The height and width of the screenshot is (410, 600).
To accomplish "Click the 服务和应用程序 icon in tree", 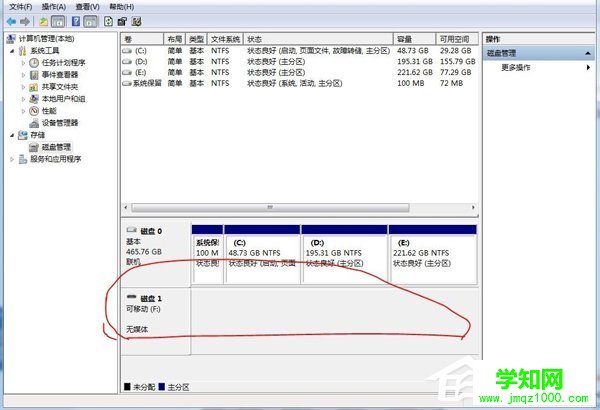I will coord(23,159).
